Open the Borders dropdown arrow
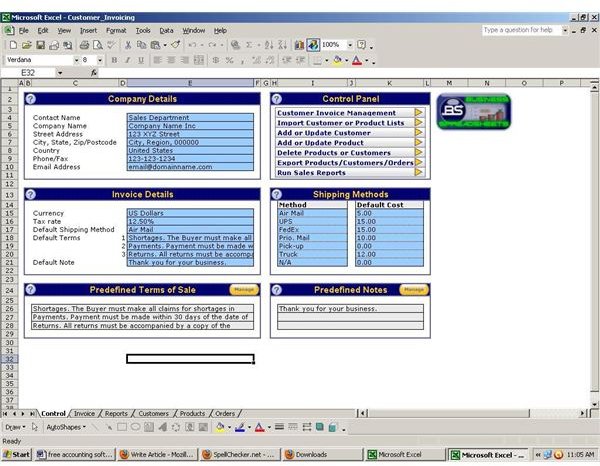 pos(326,60)
